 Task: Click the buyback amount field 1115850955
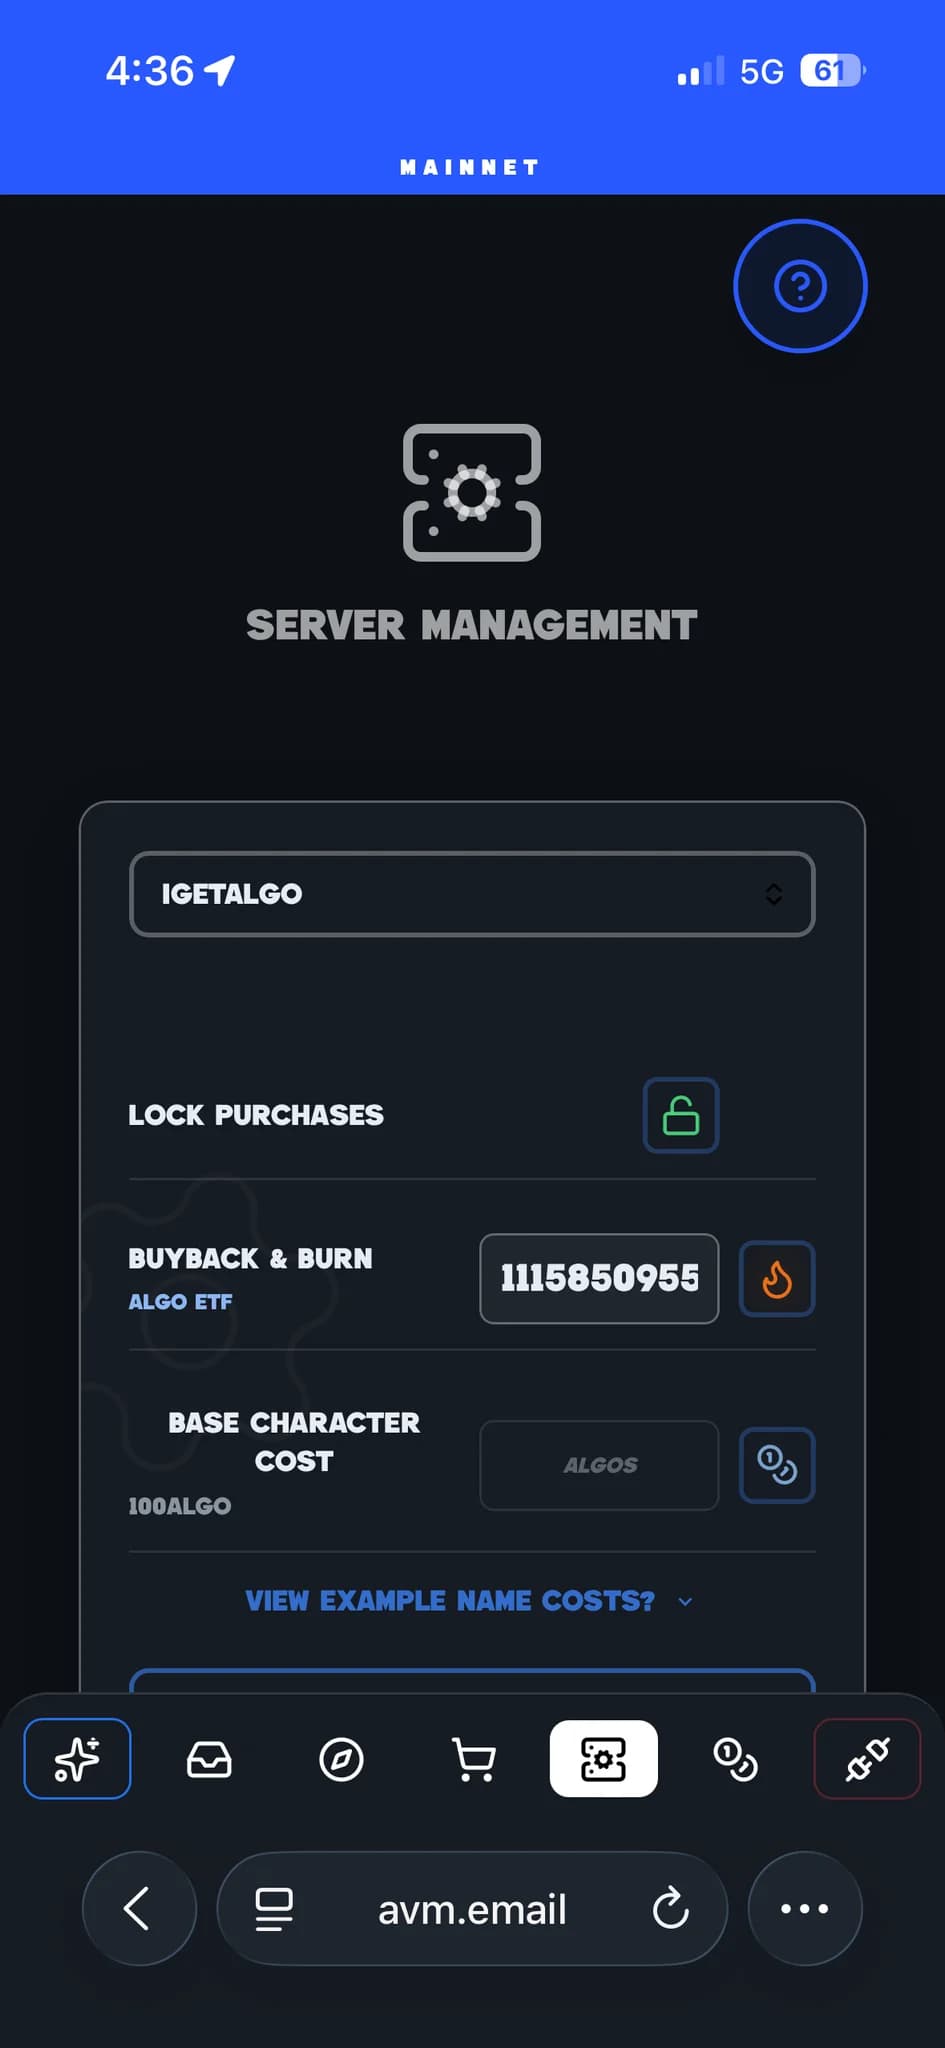[599, 1279]
